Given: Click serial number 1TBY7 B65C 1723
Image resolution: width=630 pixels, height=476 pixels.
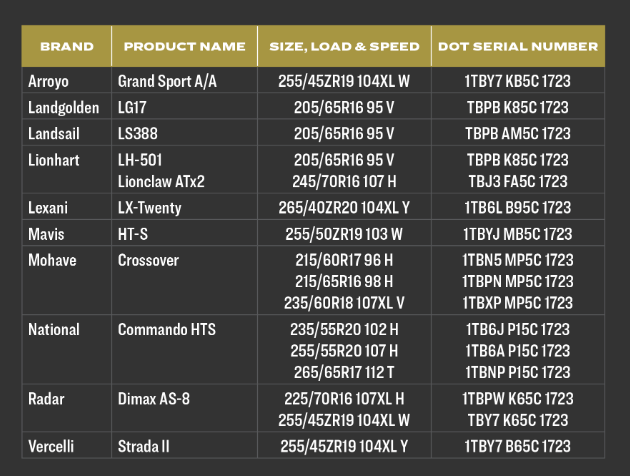Looking at the screenshot, I should pyautogui.click(x=518, y=445).
